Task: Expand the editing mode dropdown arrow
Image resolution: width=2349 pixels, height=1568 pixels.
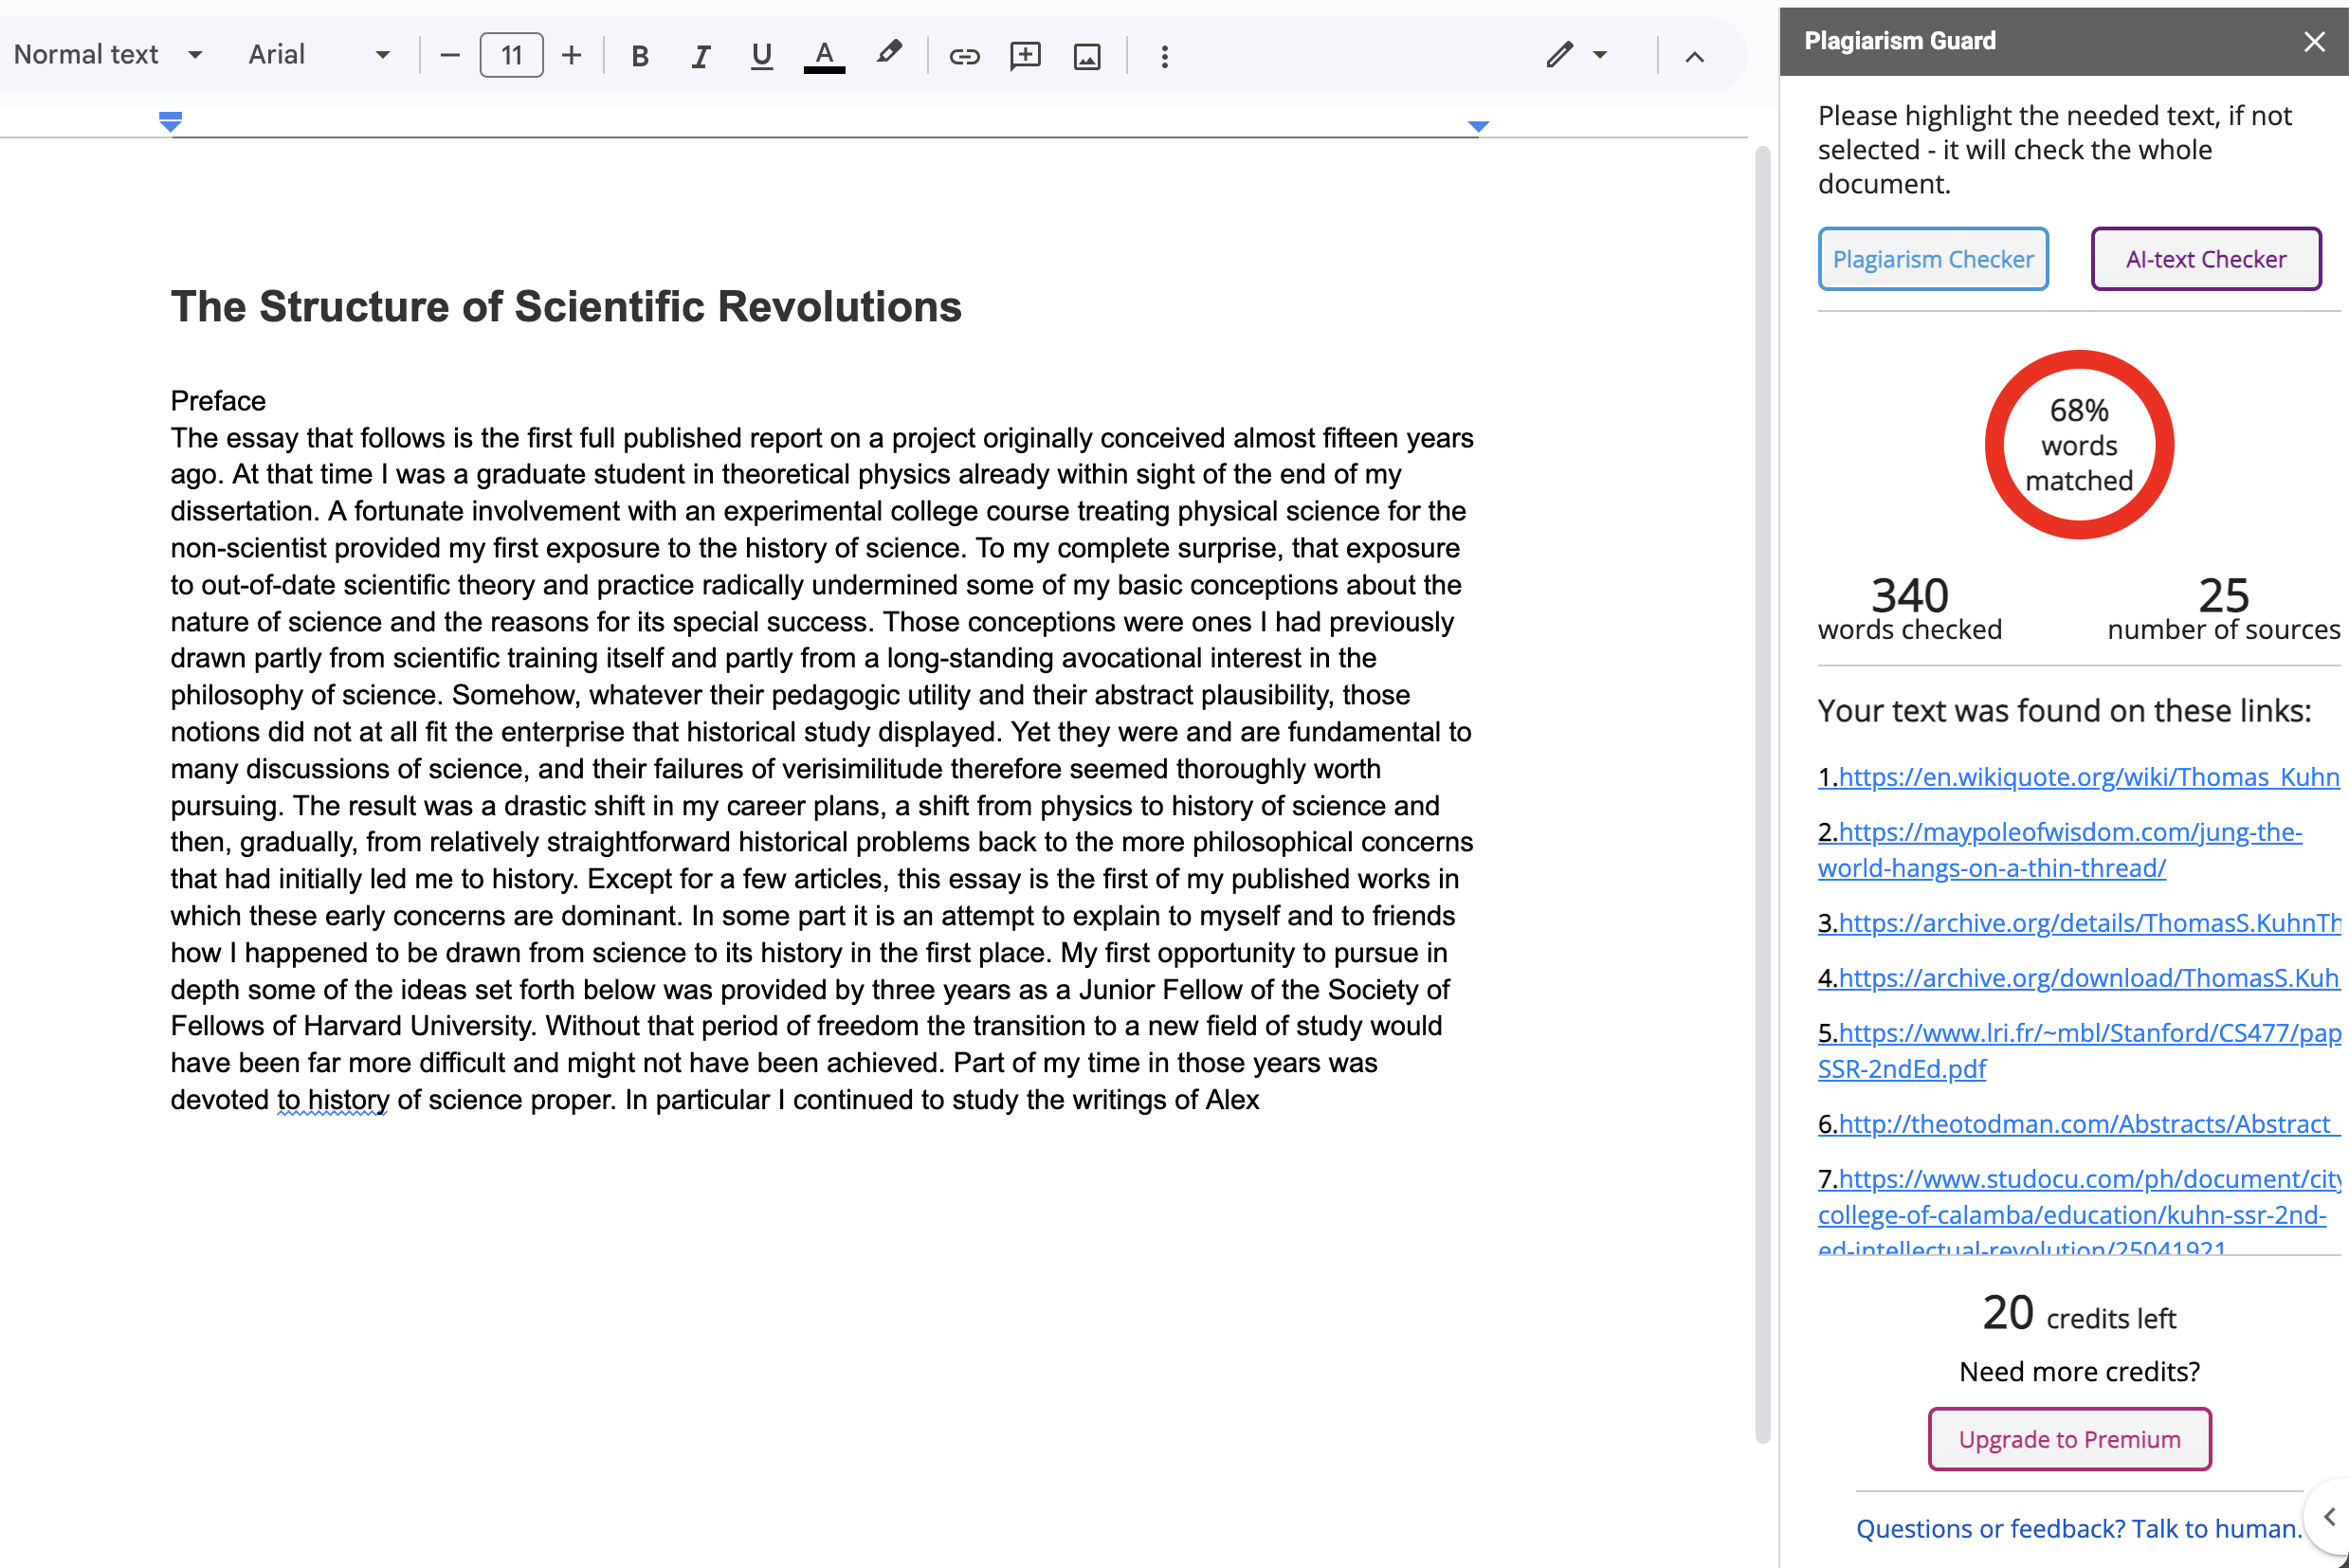Action: click(1600, 55)
